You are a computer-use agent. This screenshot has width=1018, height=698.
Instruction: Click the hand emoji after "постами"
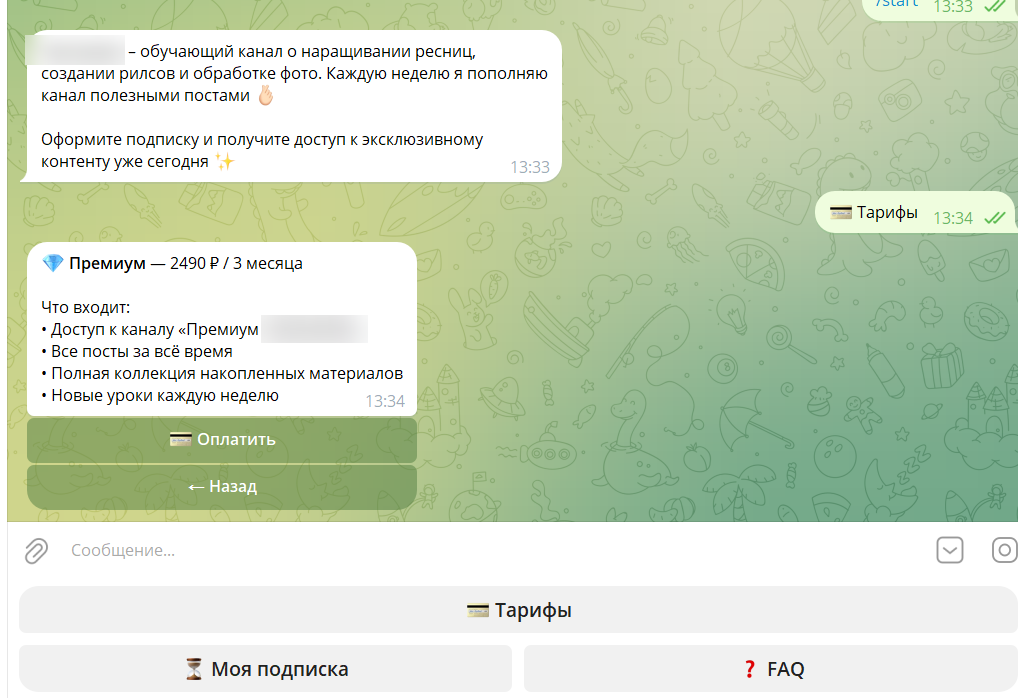266,95
